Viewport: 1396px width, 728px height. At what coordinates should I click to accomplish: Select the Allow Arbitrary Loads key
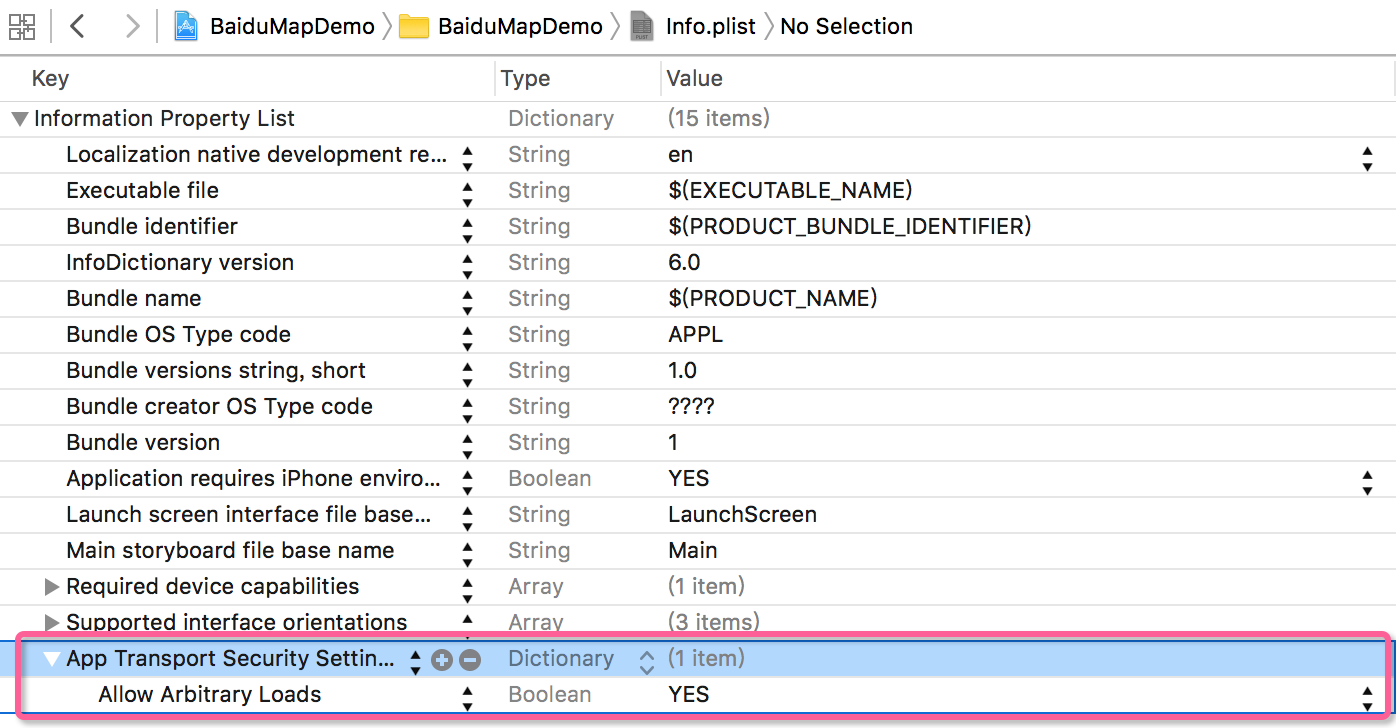click(x=210, y=695)
